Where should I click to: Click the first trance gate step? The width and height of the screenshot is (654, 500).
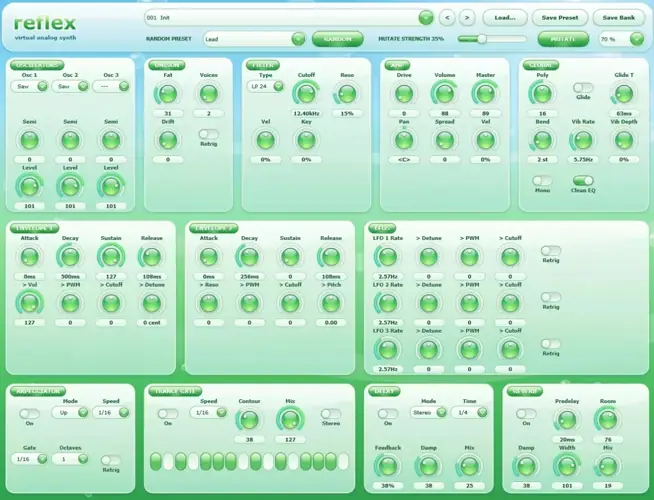[x=156, y=462]
